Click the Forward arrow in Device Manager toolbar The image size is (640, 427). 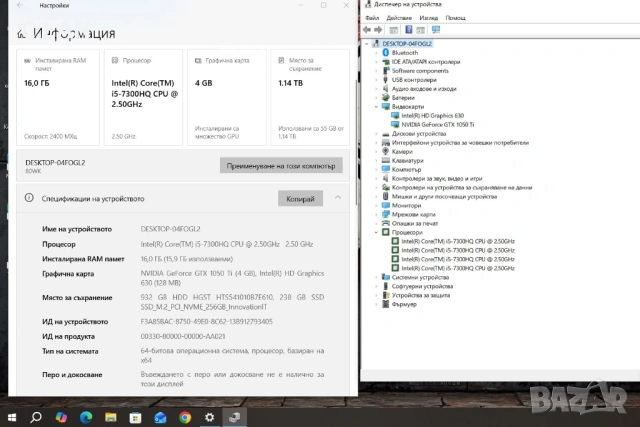coord(378,30)
